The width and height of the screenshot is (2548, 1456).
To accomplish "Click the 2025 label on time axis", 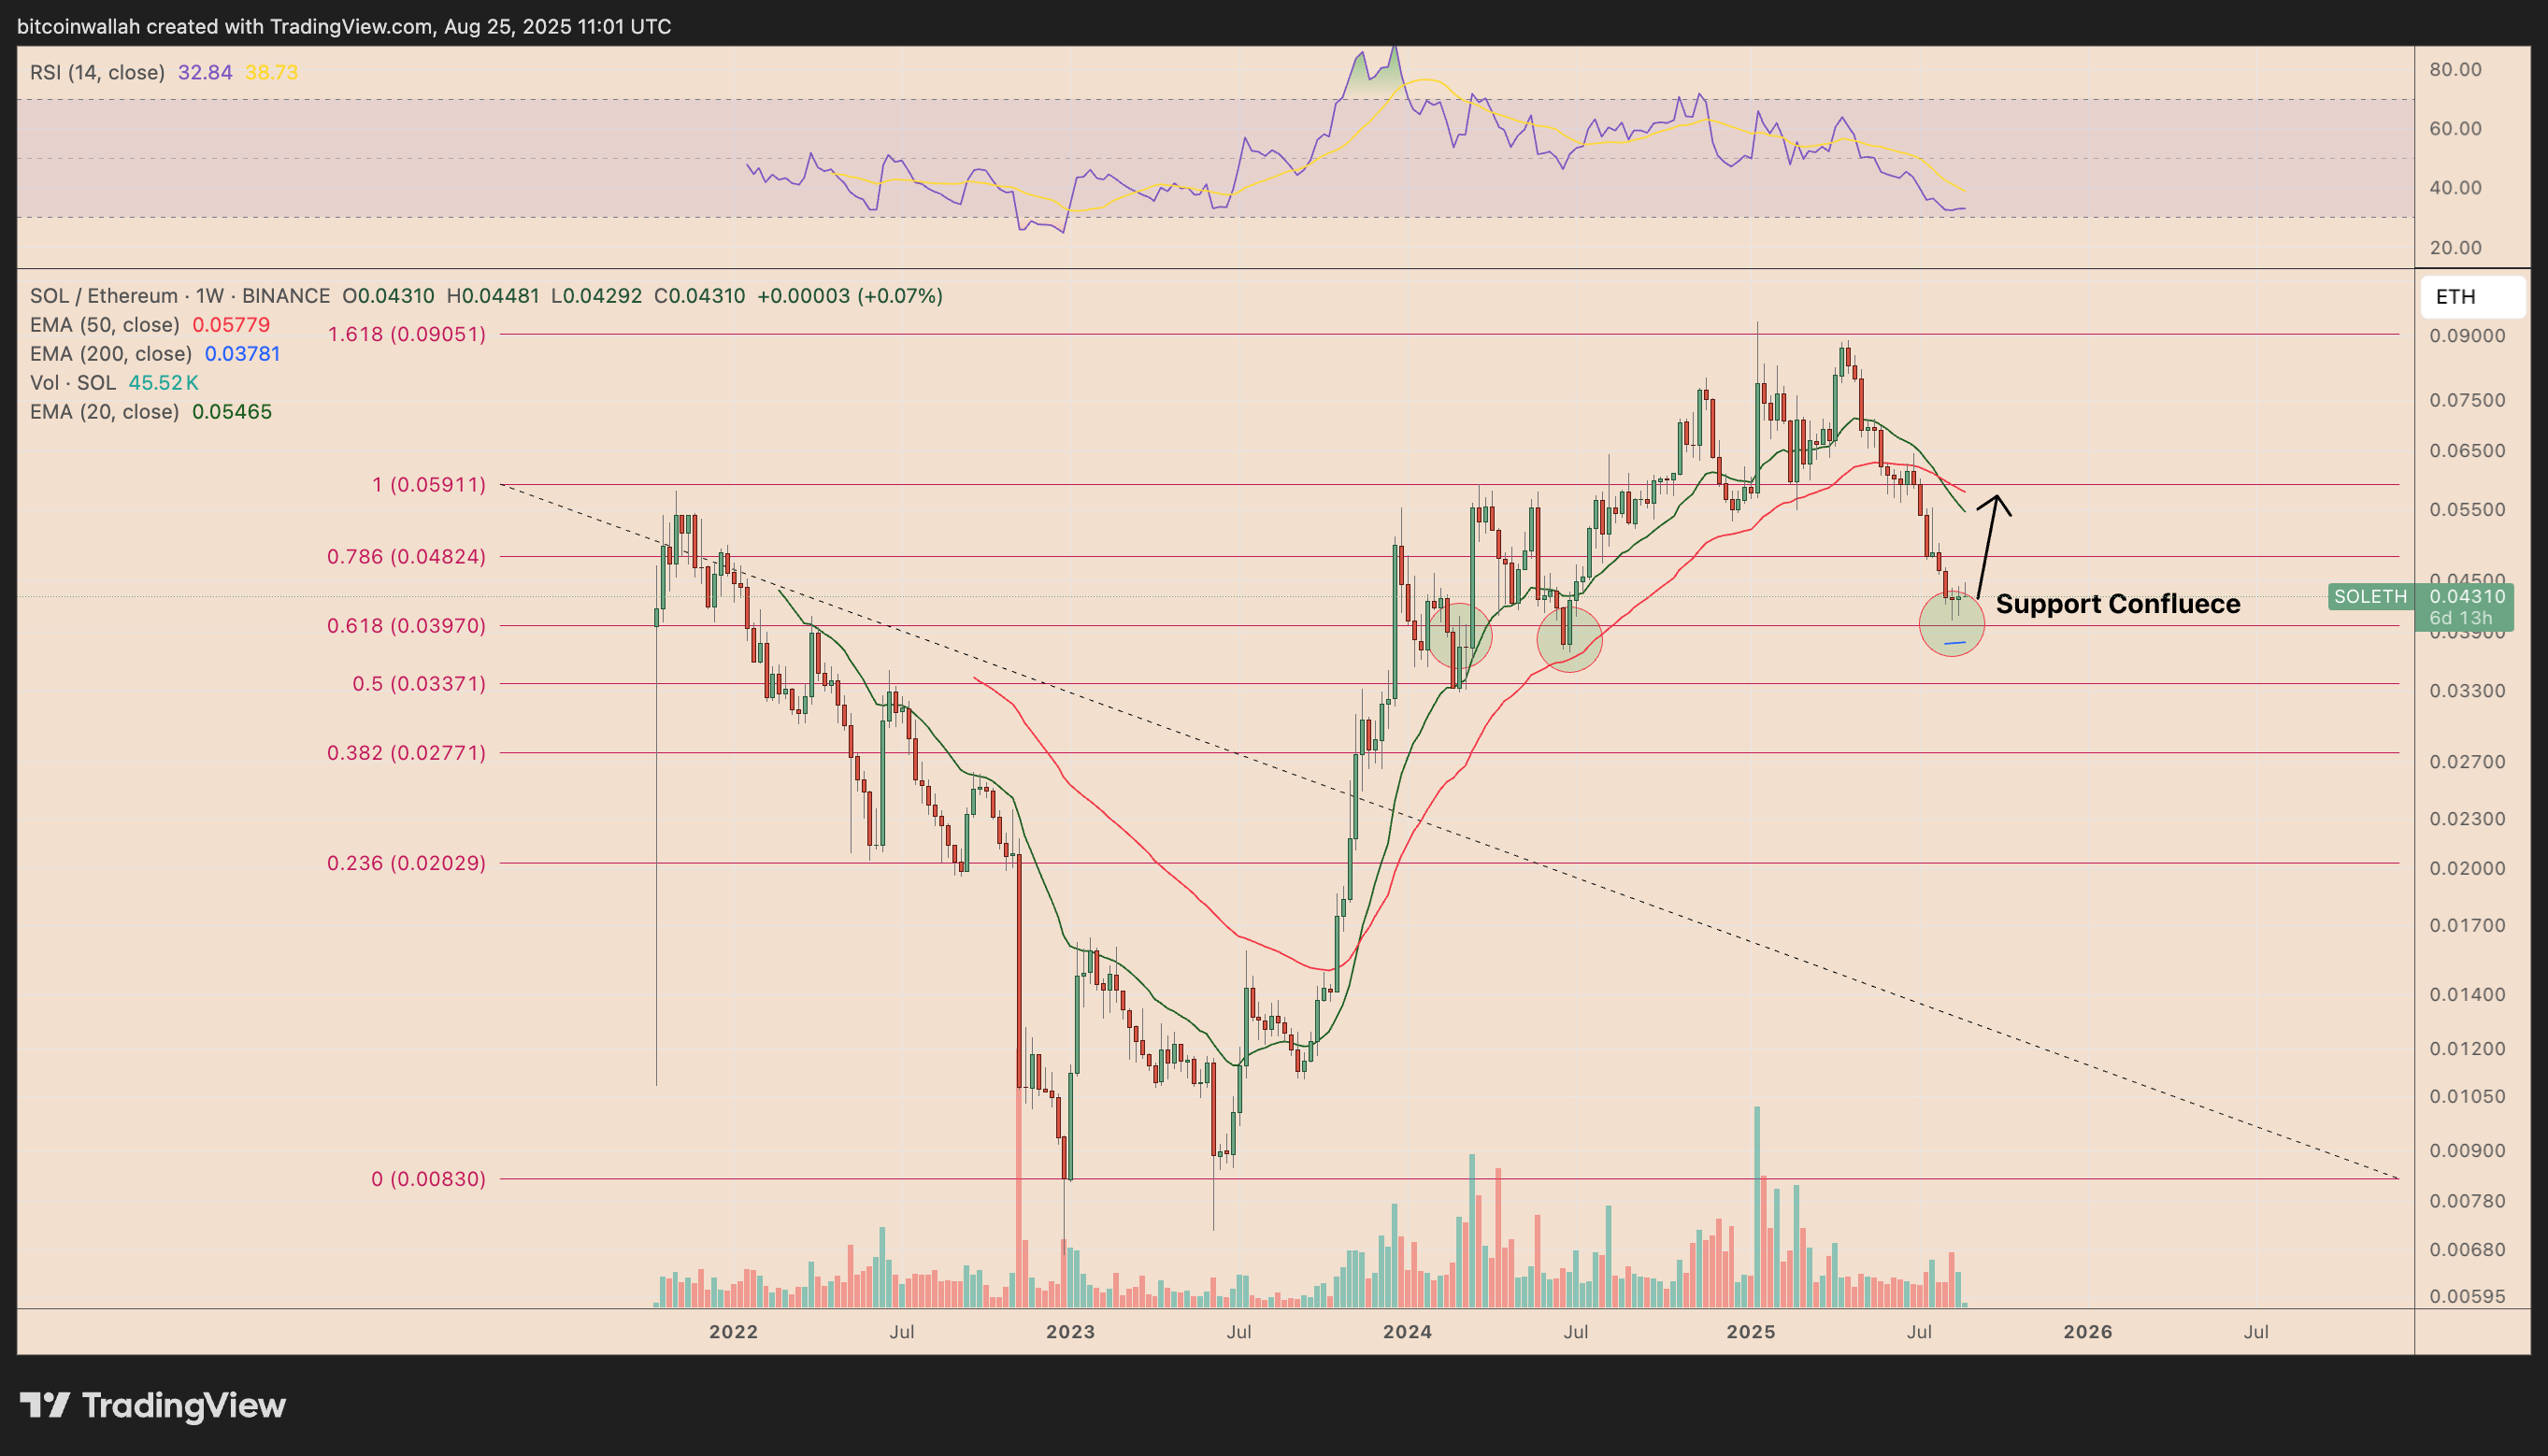I will coord(1752,1332).
